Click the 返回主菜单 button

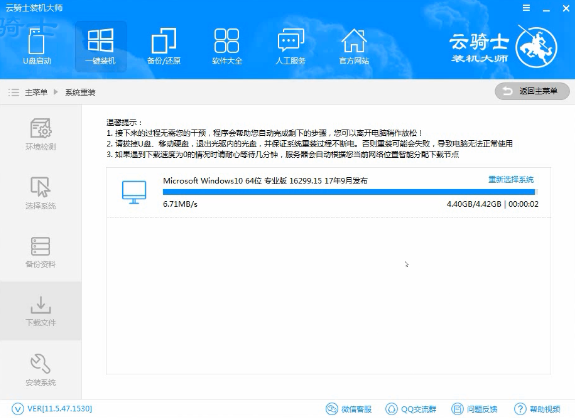pyautogui.click(x=532, y=91)
